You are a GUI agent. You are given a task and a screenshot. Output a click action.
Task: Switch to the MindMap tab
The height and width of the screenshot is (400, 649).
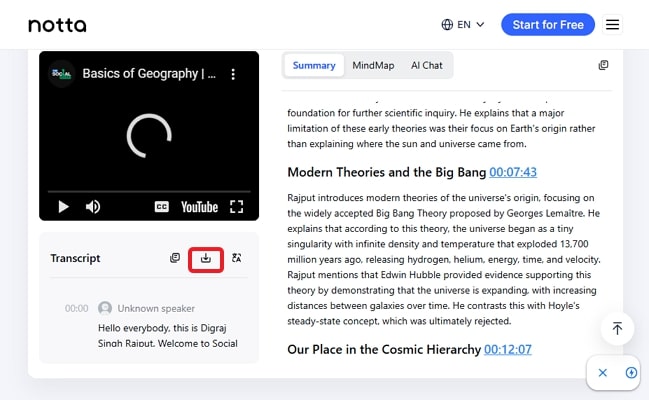373,66
